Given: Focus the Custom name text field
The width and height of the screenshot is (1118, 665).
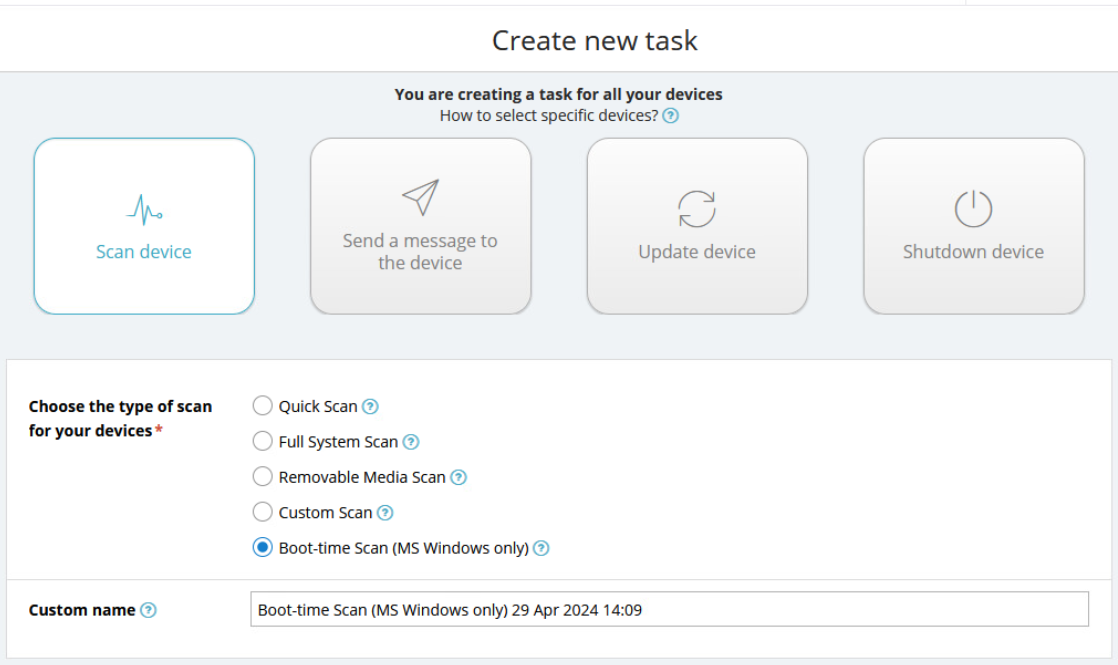Looking at the screenshot, I should tap(668, 610).
